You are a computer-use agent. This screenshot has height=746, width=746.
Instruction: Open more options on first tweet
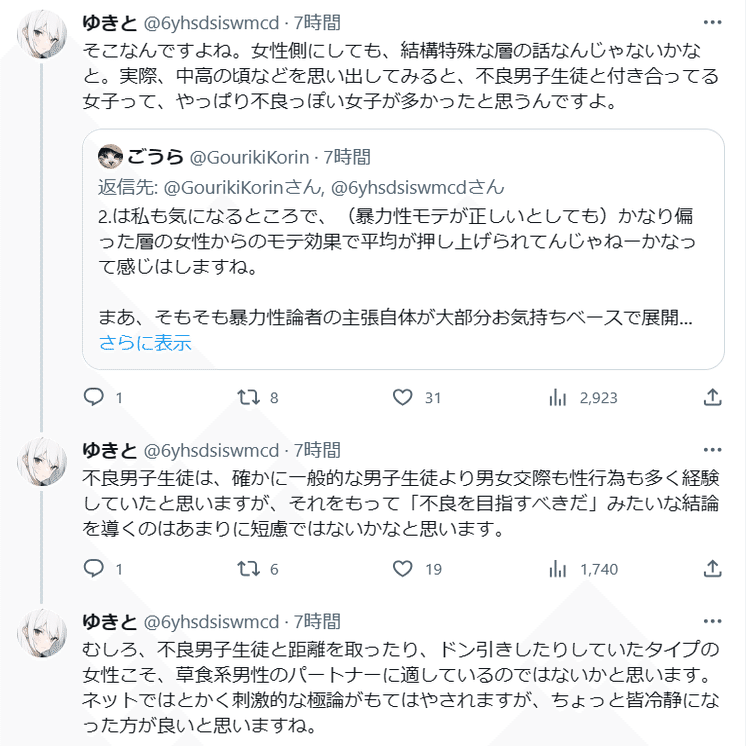click(x=711, y=22)
